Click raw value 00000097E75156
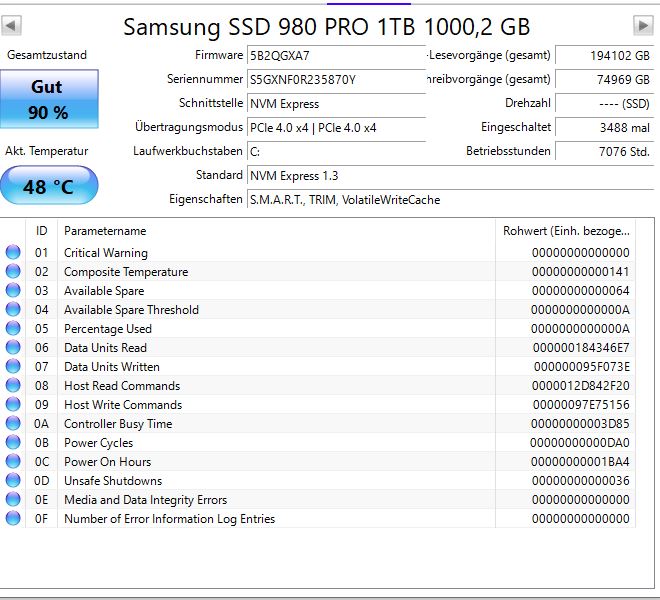The width and height of the screenshot is (660, 600). (581, 405)
